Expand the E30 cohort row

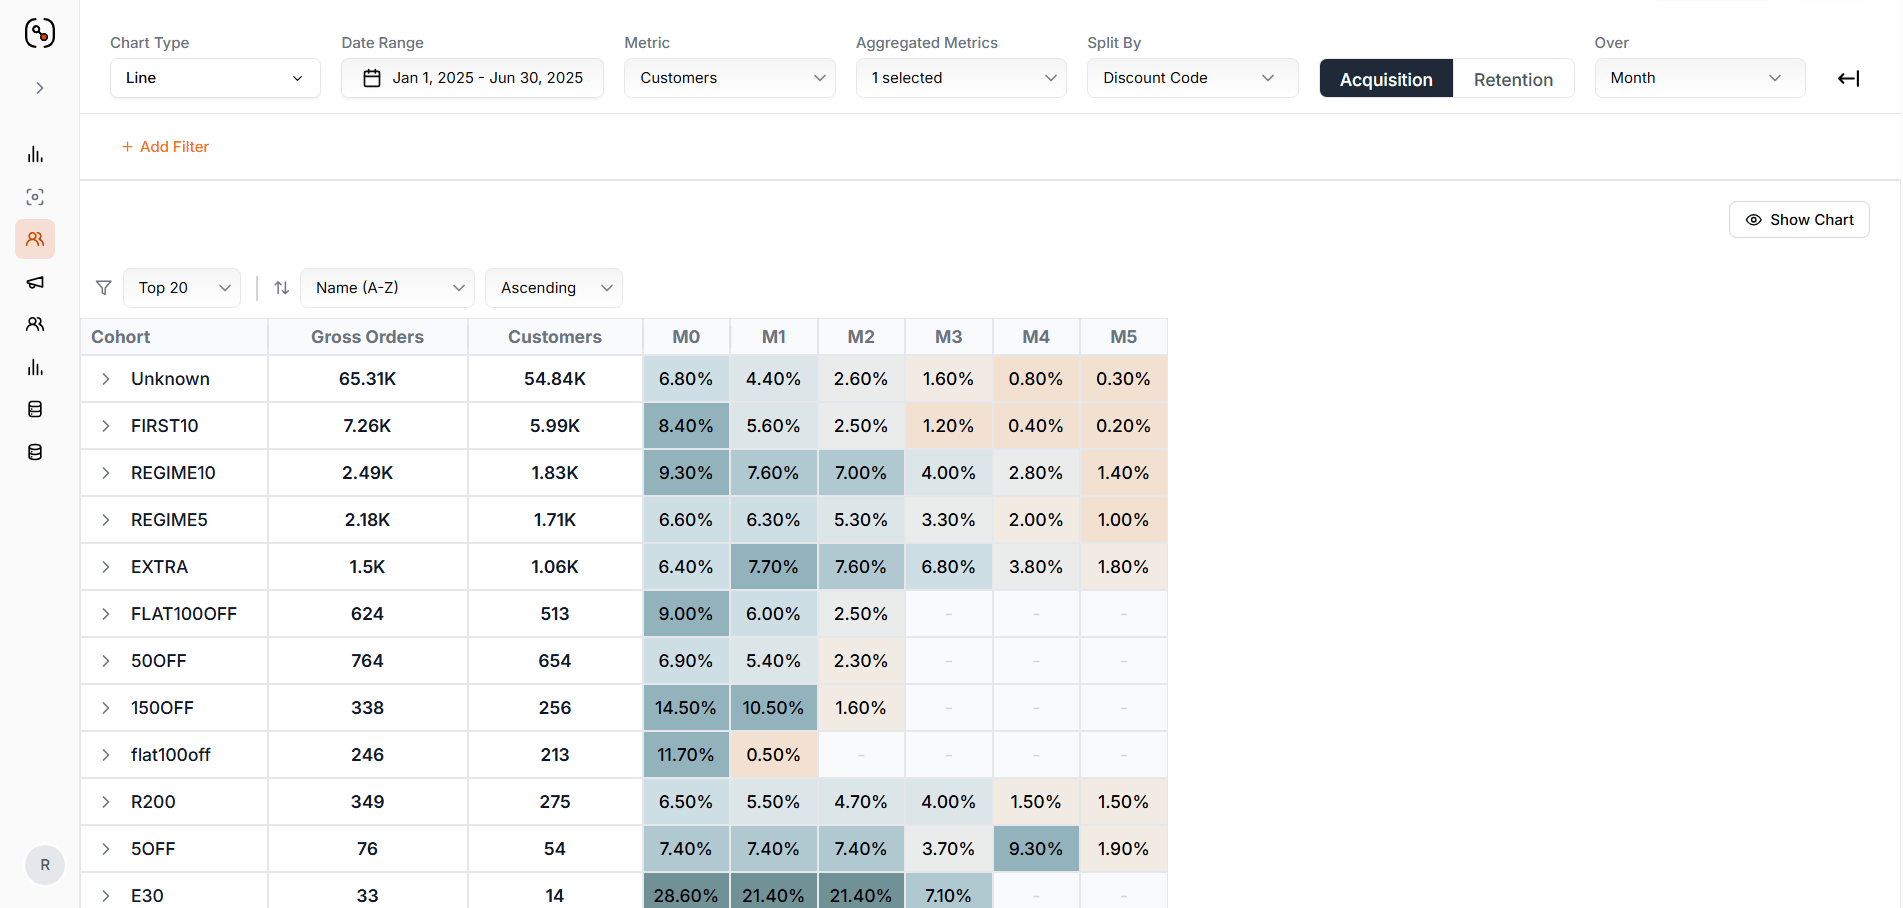106,896
